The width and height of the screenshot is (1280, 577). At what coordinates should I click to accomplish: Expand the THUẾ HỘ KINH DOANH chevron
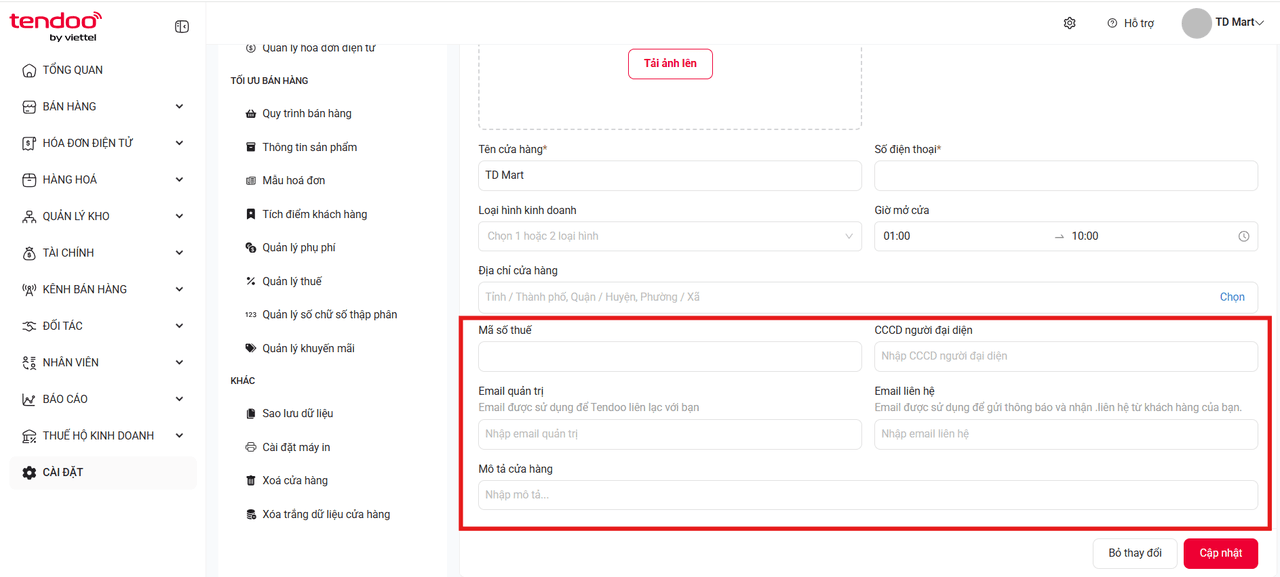click(x=180, y=436)
